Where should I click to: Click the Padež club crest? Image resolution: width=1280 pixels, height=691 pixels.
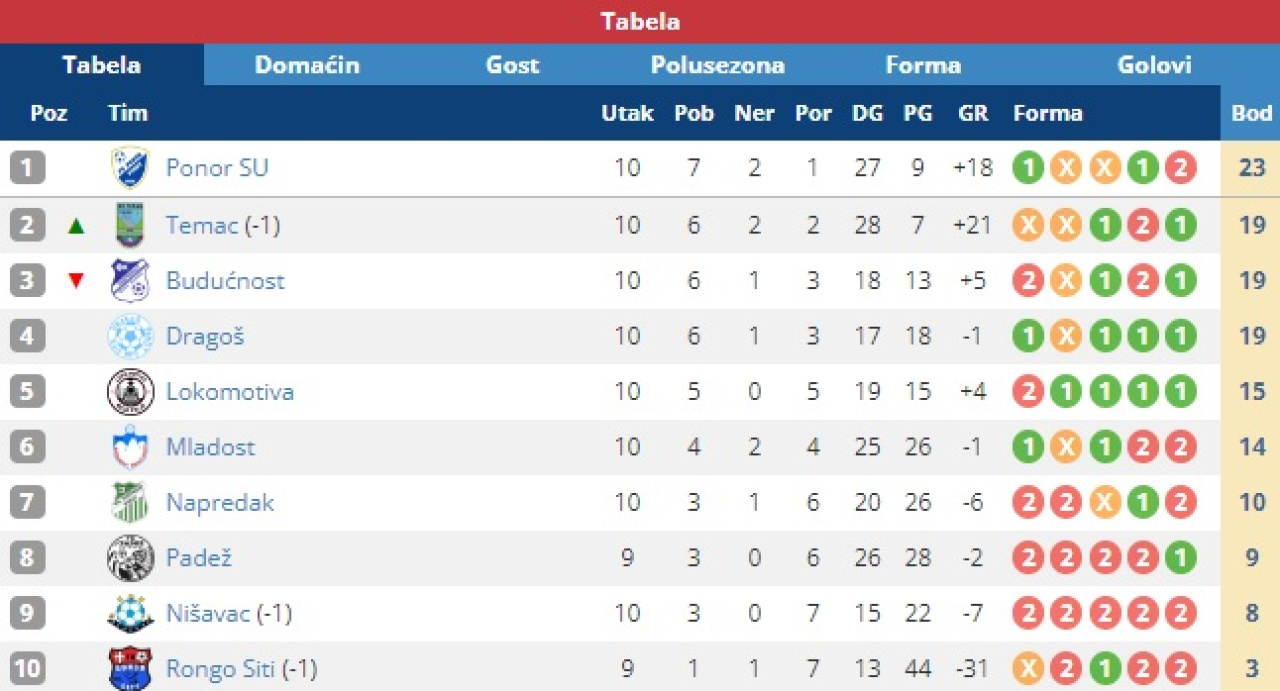130,558
